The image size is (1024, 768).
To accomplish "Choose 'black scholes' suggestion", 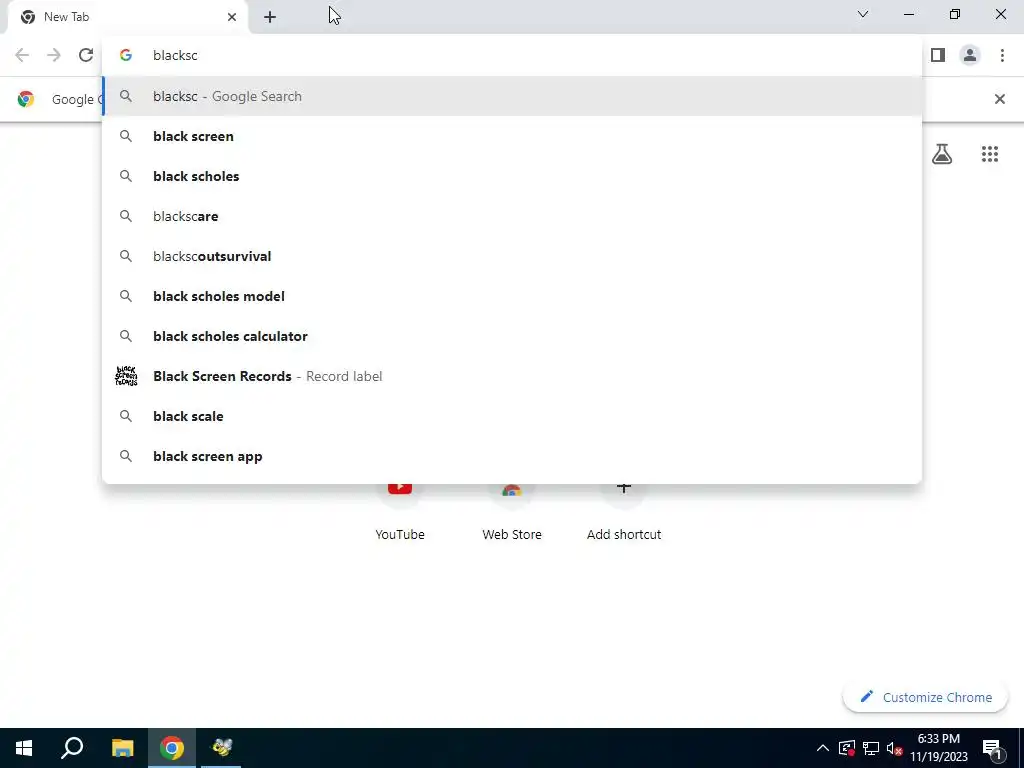I will (512, 176).
